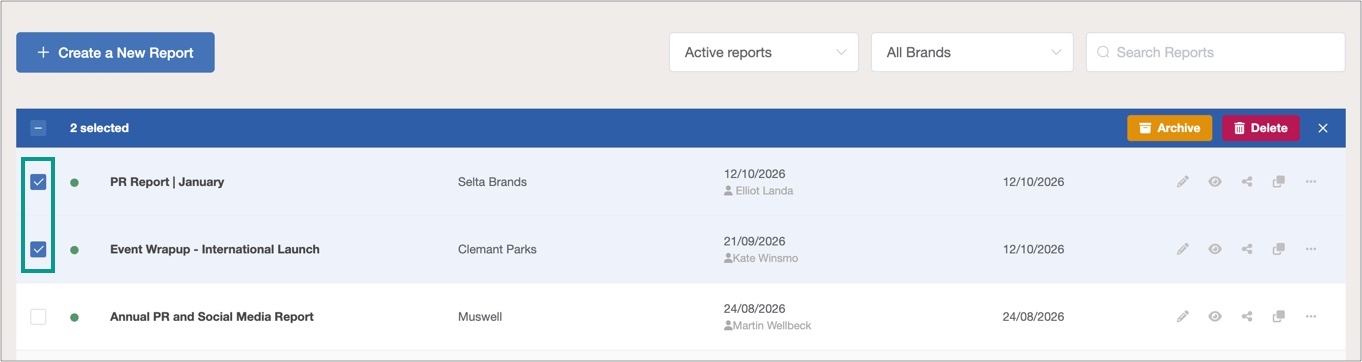The width and height of the screenshot is (1362, 362).
Task: Preview Event Wrapup report with eye icon
Action: pos(1215,249)
